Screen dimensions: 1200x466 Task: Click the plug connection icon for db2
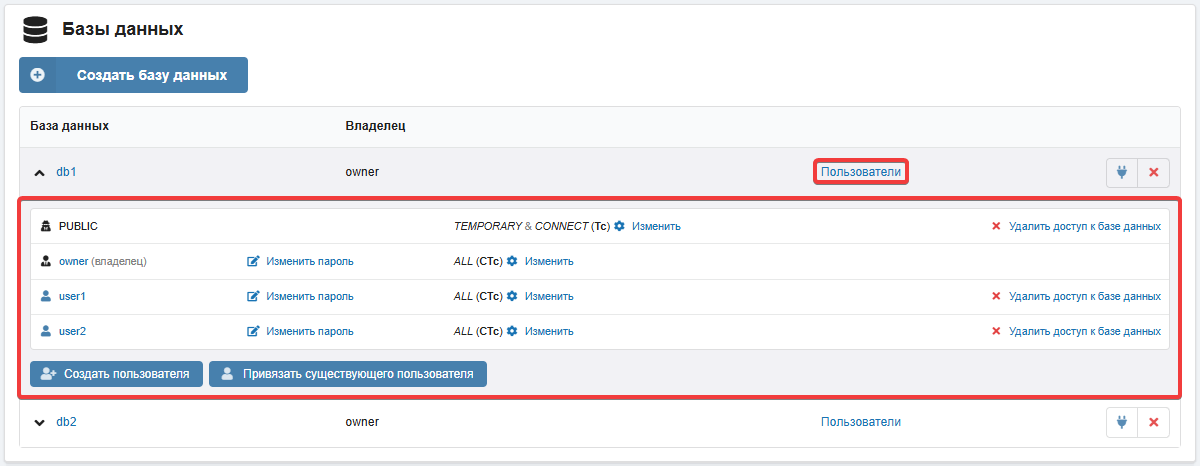[1121, 422]
